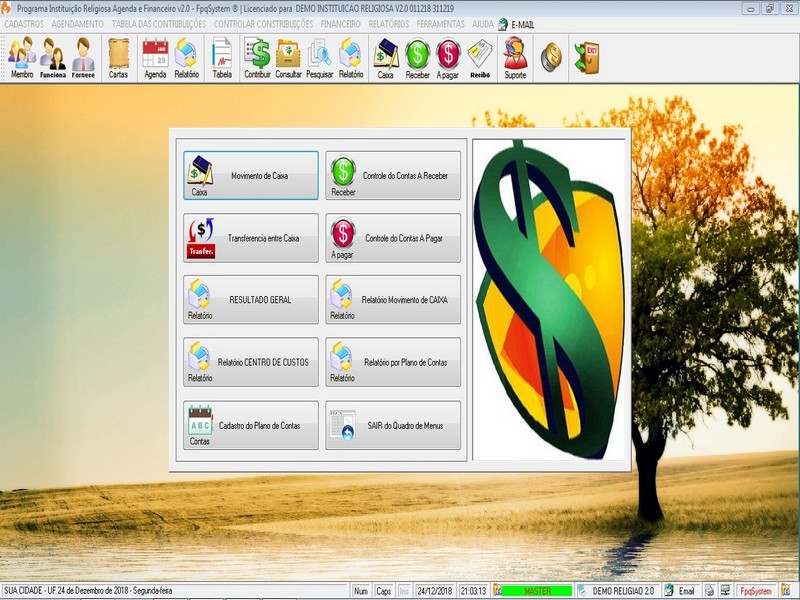Viewport: 800px width, 600px height.
Task: Open the TABELA DAS CONTRIBUIÇÕES menu
Action: pos(159,24)
